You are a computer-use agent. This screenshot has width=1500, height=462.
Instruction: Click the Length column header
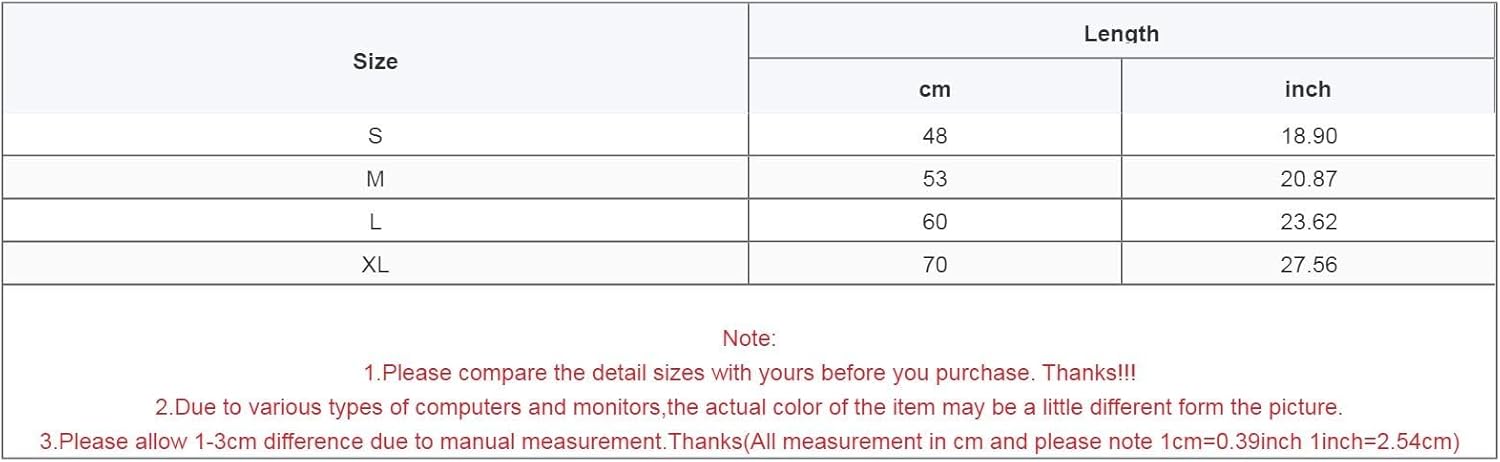point(1121,34)
